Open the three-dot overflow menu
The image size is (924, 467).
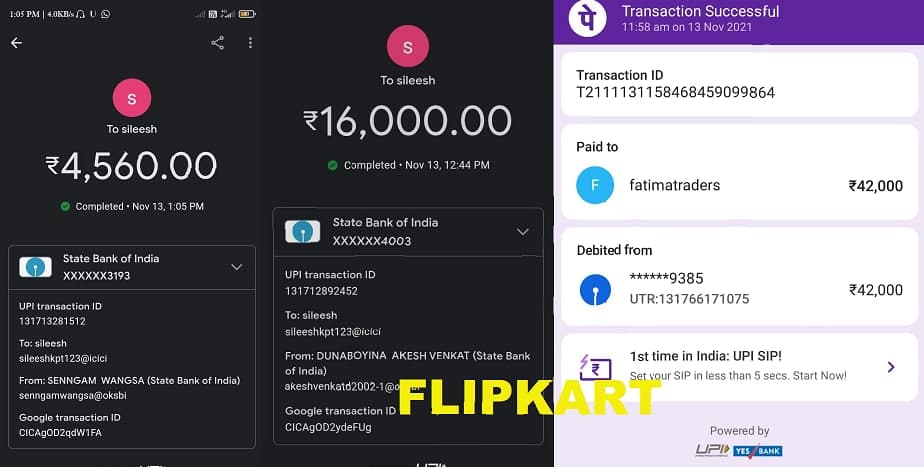point(250,42)
